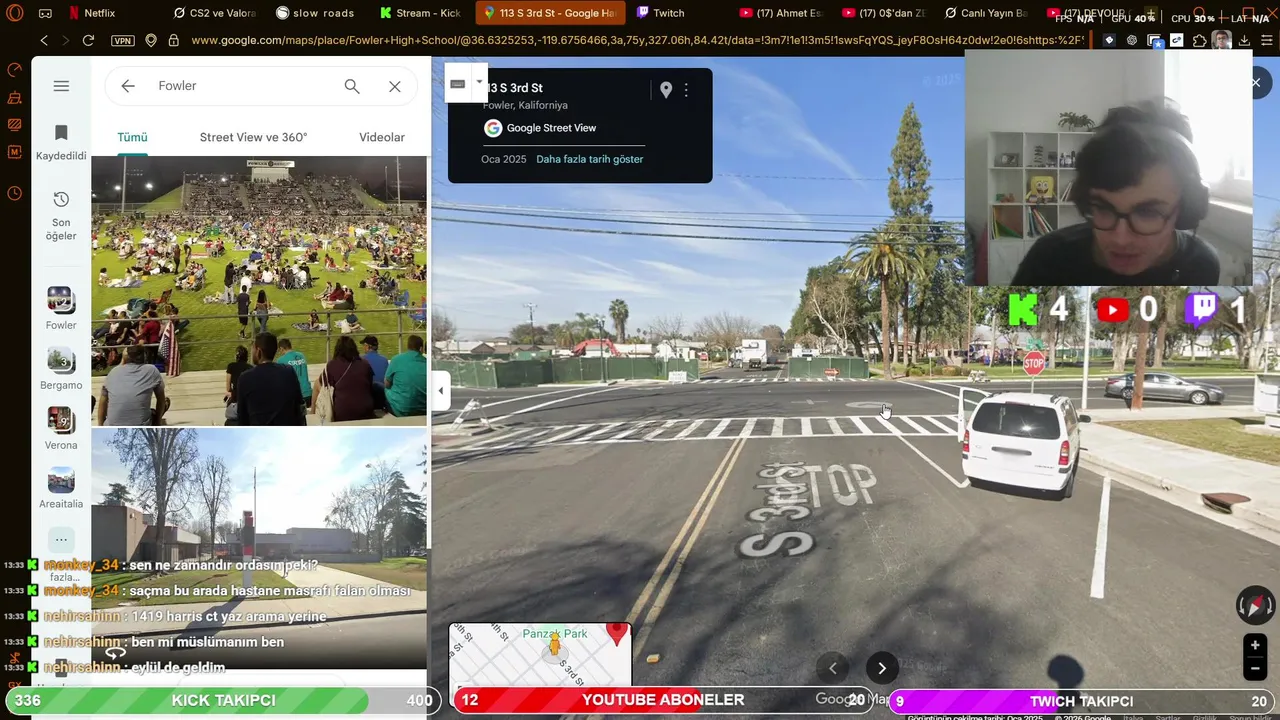
Task: Open the Opera sidebar history clock icon
Action: point(14,193)
